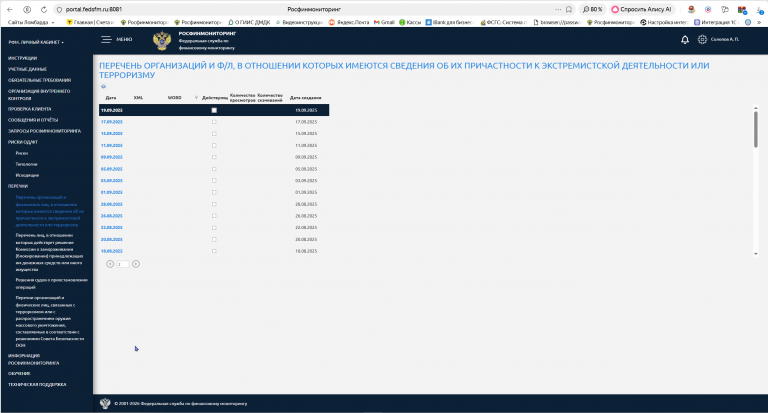Image resolution: width=768 pixels, height=413 pixels.
Task: Click the table vertical scrollbar thumb
Action: (756, 129)
